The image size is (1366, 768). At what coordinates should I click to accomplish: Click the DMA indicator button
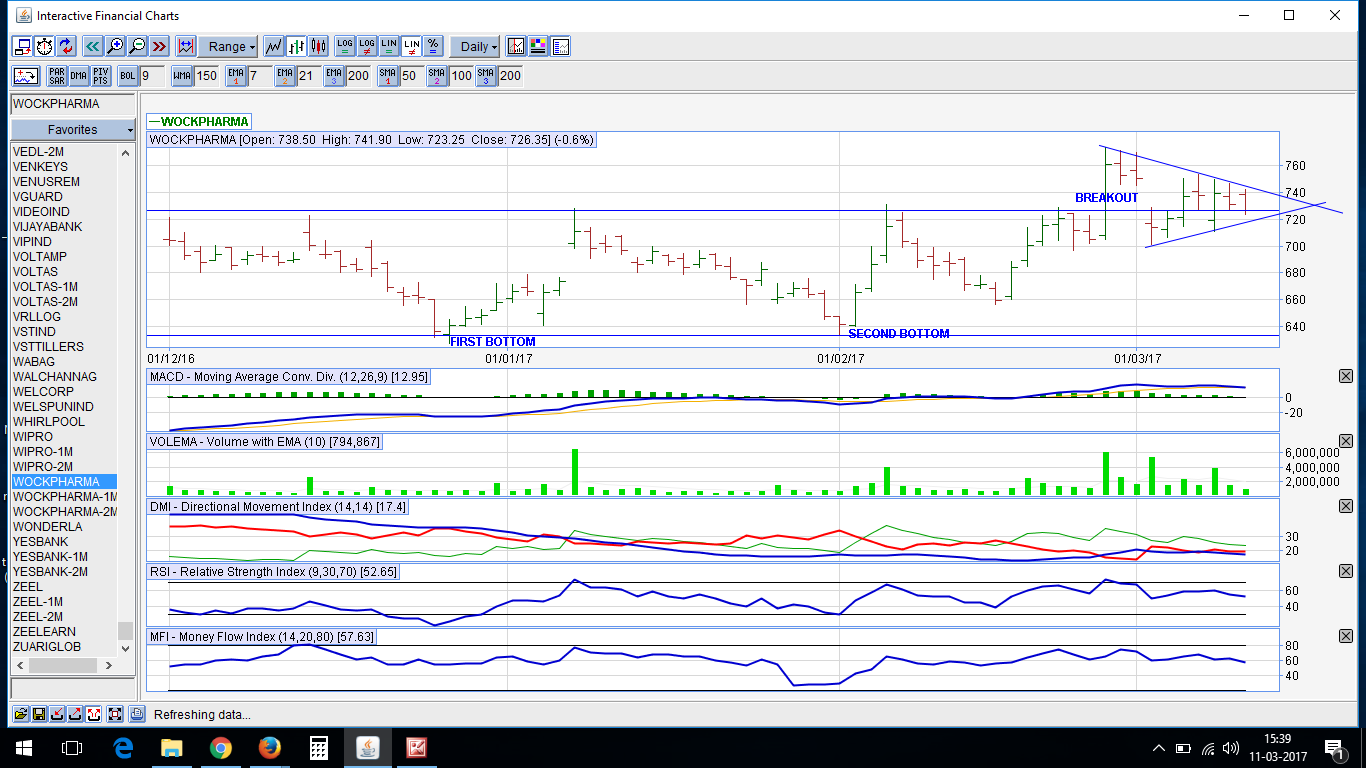(78, 75)
